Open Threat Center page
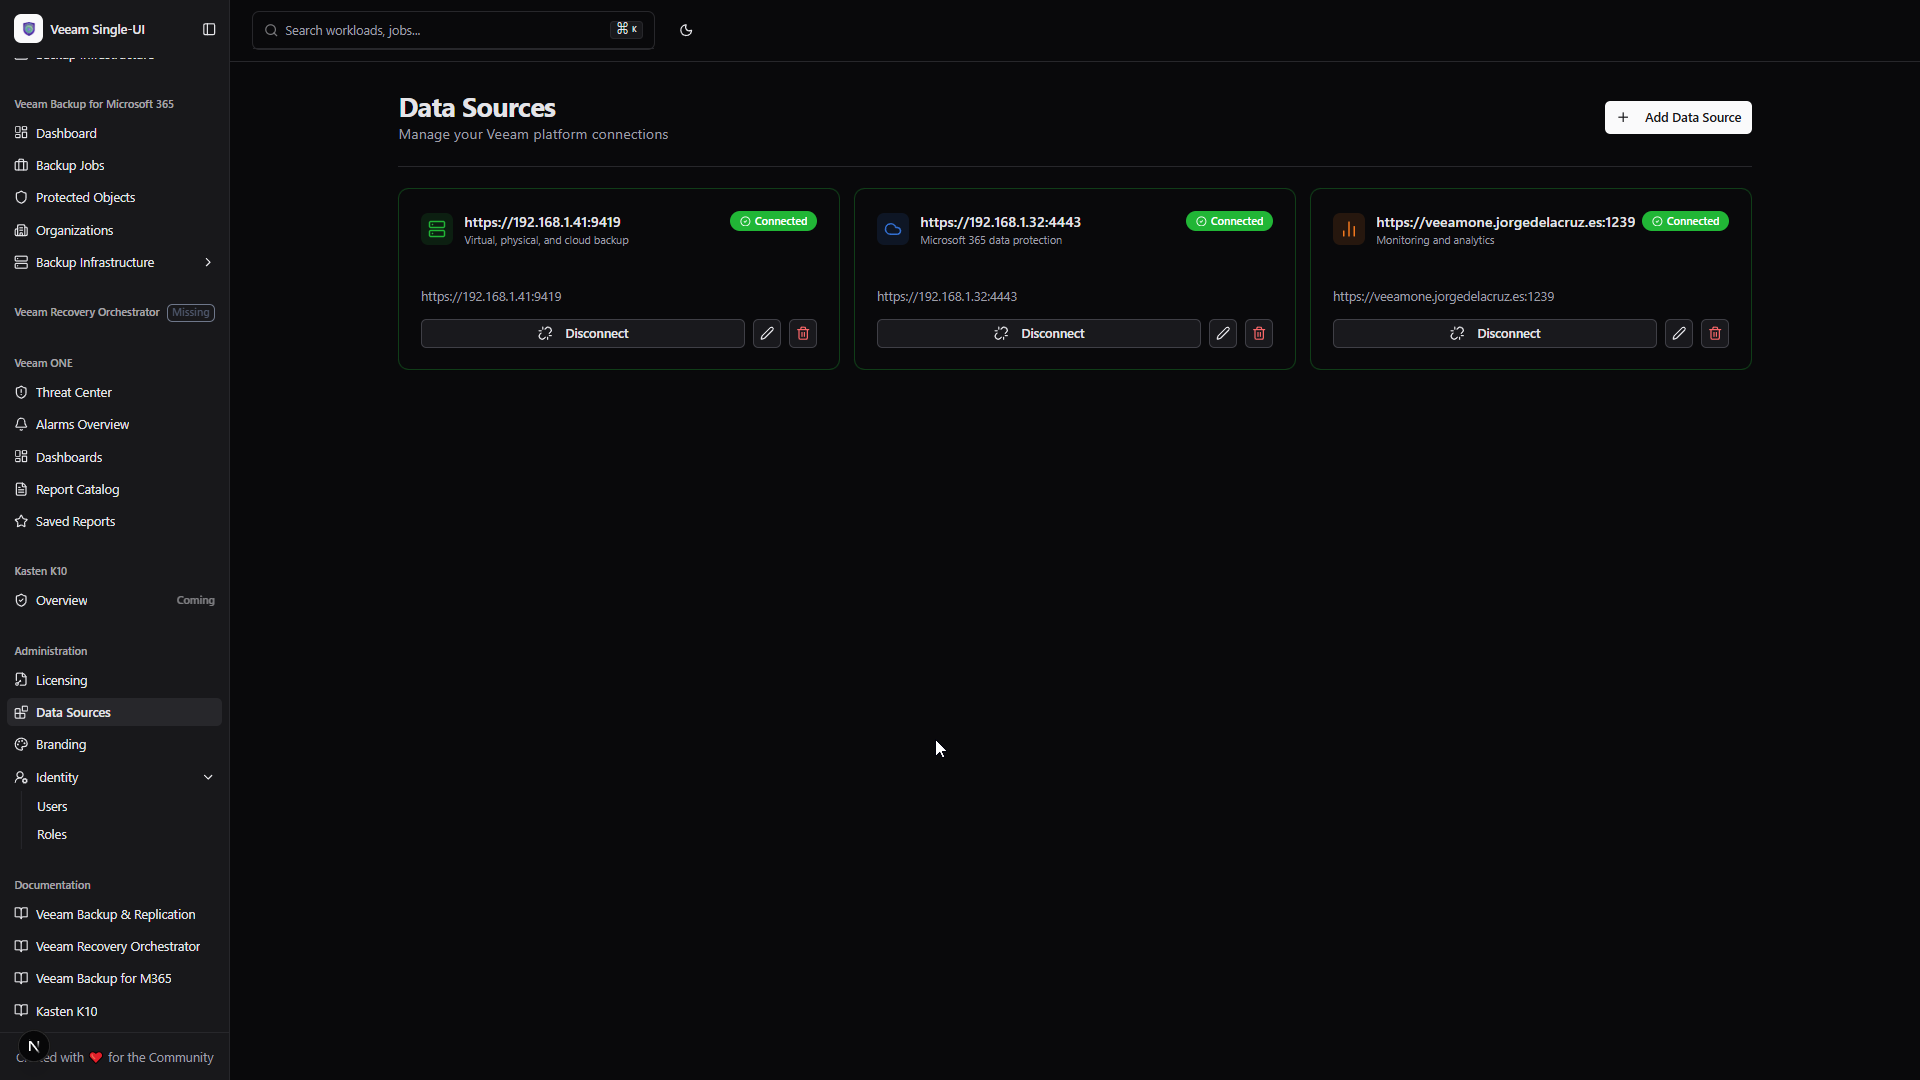Viewport: 1920px width, 1080px height. pyautogui.click(x=74, y=393)
